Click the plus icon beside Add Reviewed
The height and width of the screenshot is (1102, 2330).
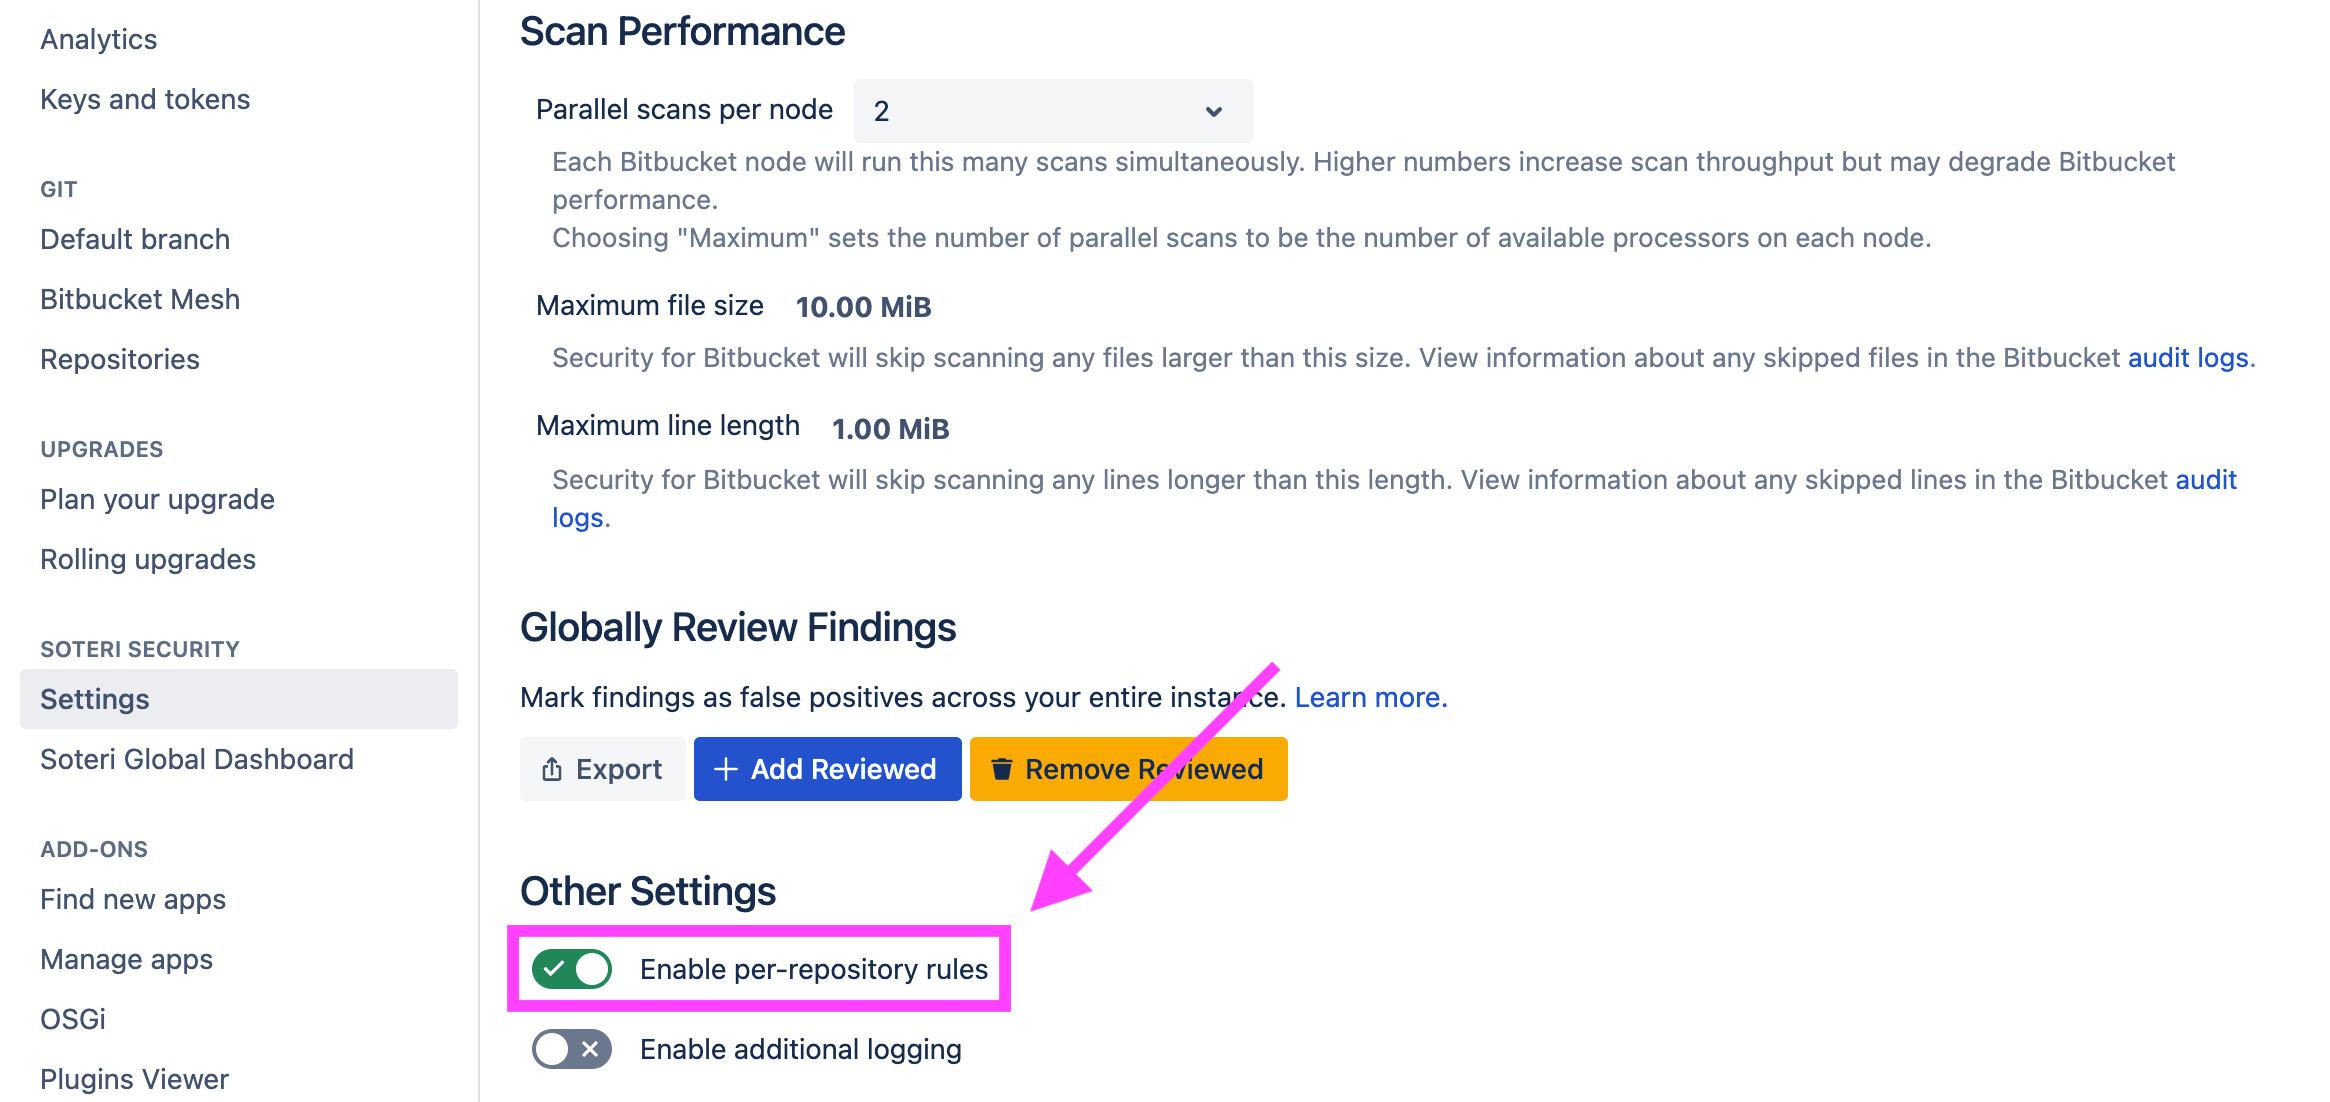tap(724, 768)
